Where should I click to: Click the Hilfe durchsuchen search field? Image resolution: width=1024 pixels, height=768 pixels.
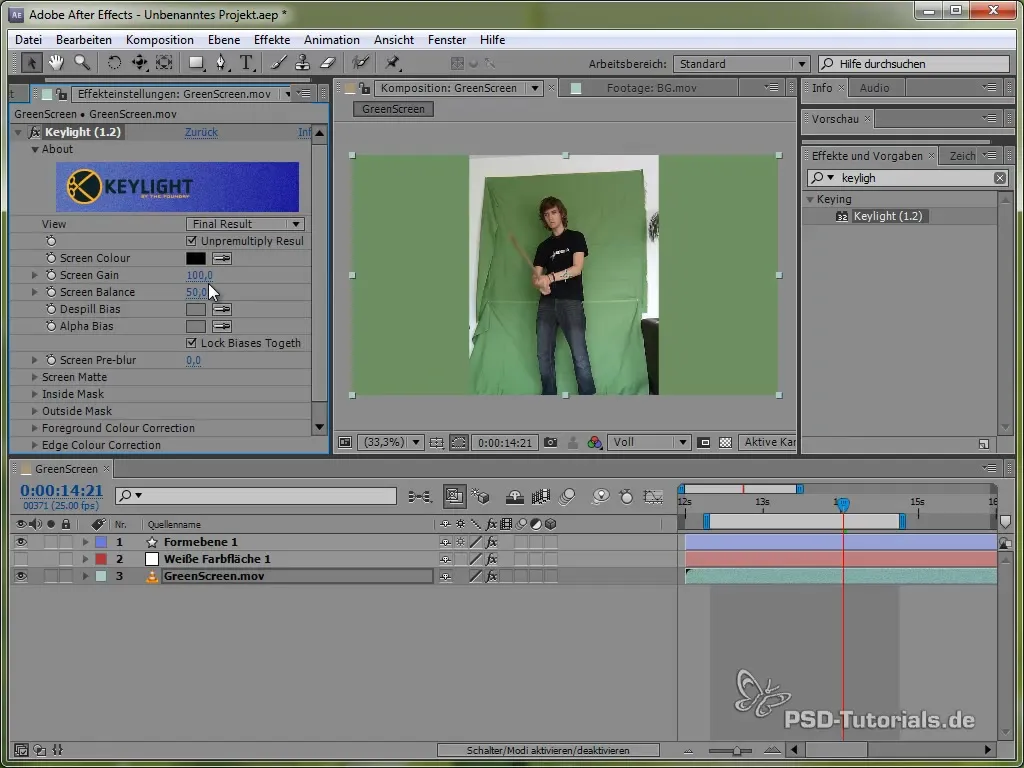coord(914,64)
